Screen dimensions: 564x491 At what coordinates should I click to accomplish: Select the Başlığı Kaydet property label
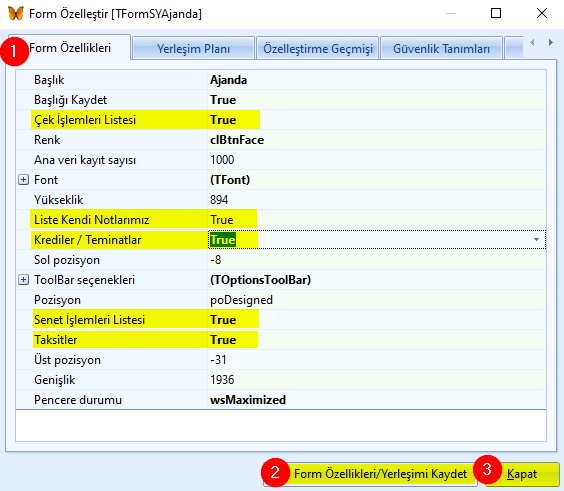[x=70, y=100]
